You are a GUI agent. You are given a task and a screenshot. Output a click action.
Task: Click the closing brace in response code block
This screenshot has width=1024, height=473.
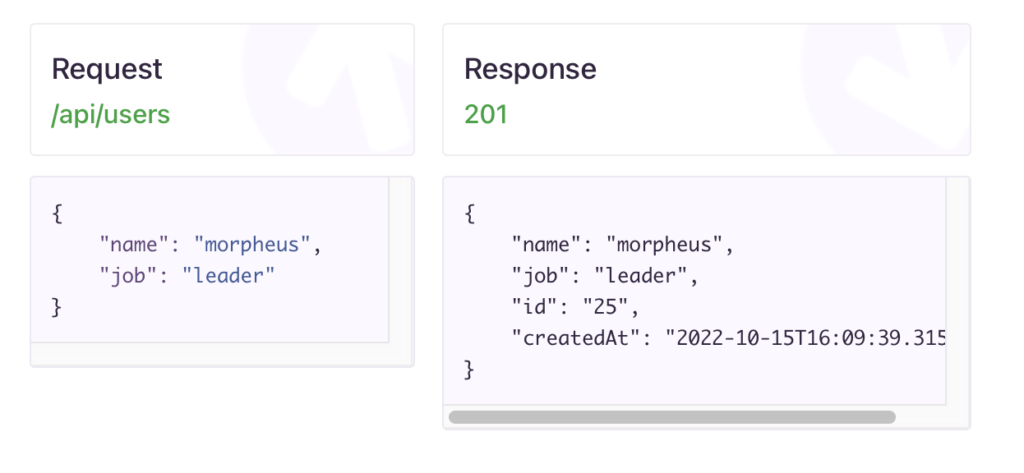coord(470,369)
